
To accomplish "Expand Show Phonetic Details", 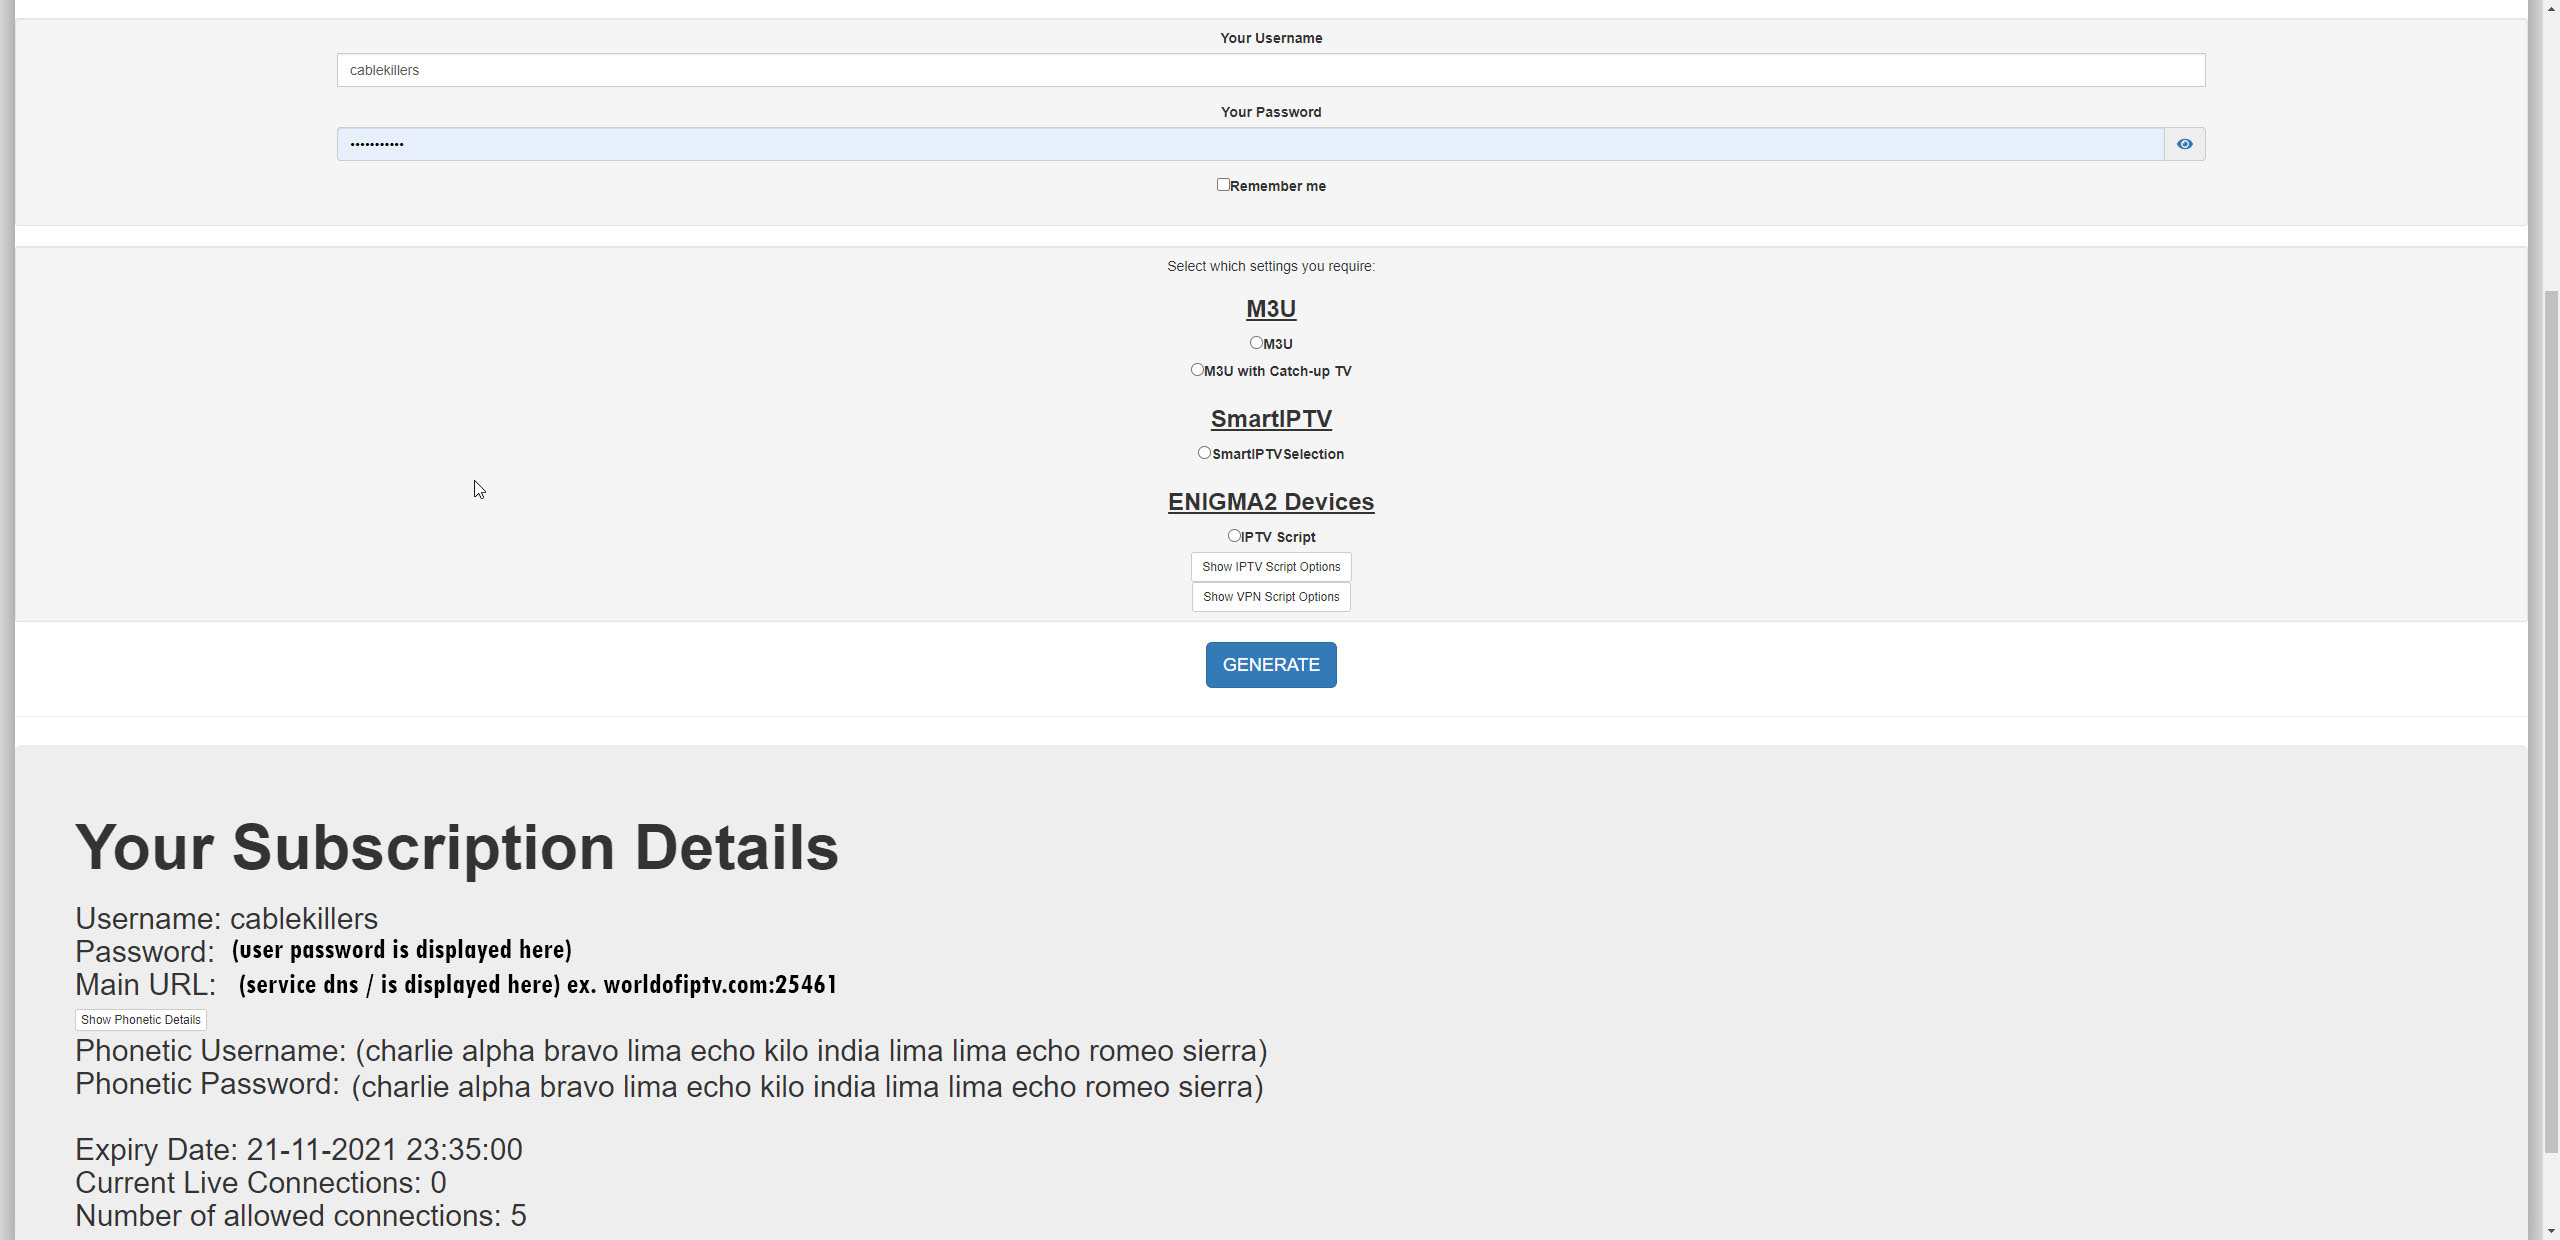I will pos(140,1020).
